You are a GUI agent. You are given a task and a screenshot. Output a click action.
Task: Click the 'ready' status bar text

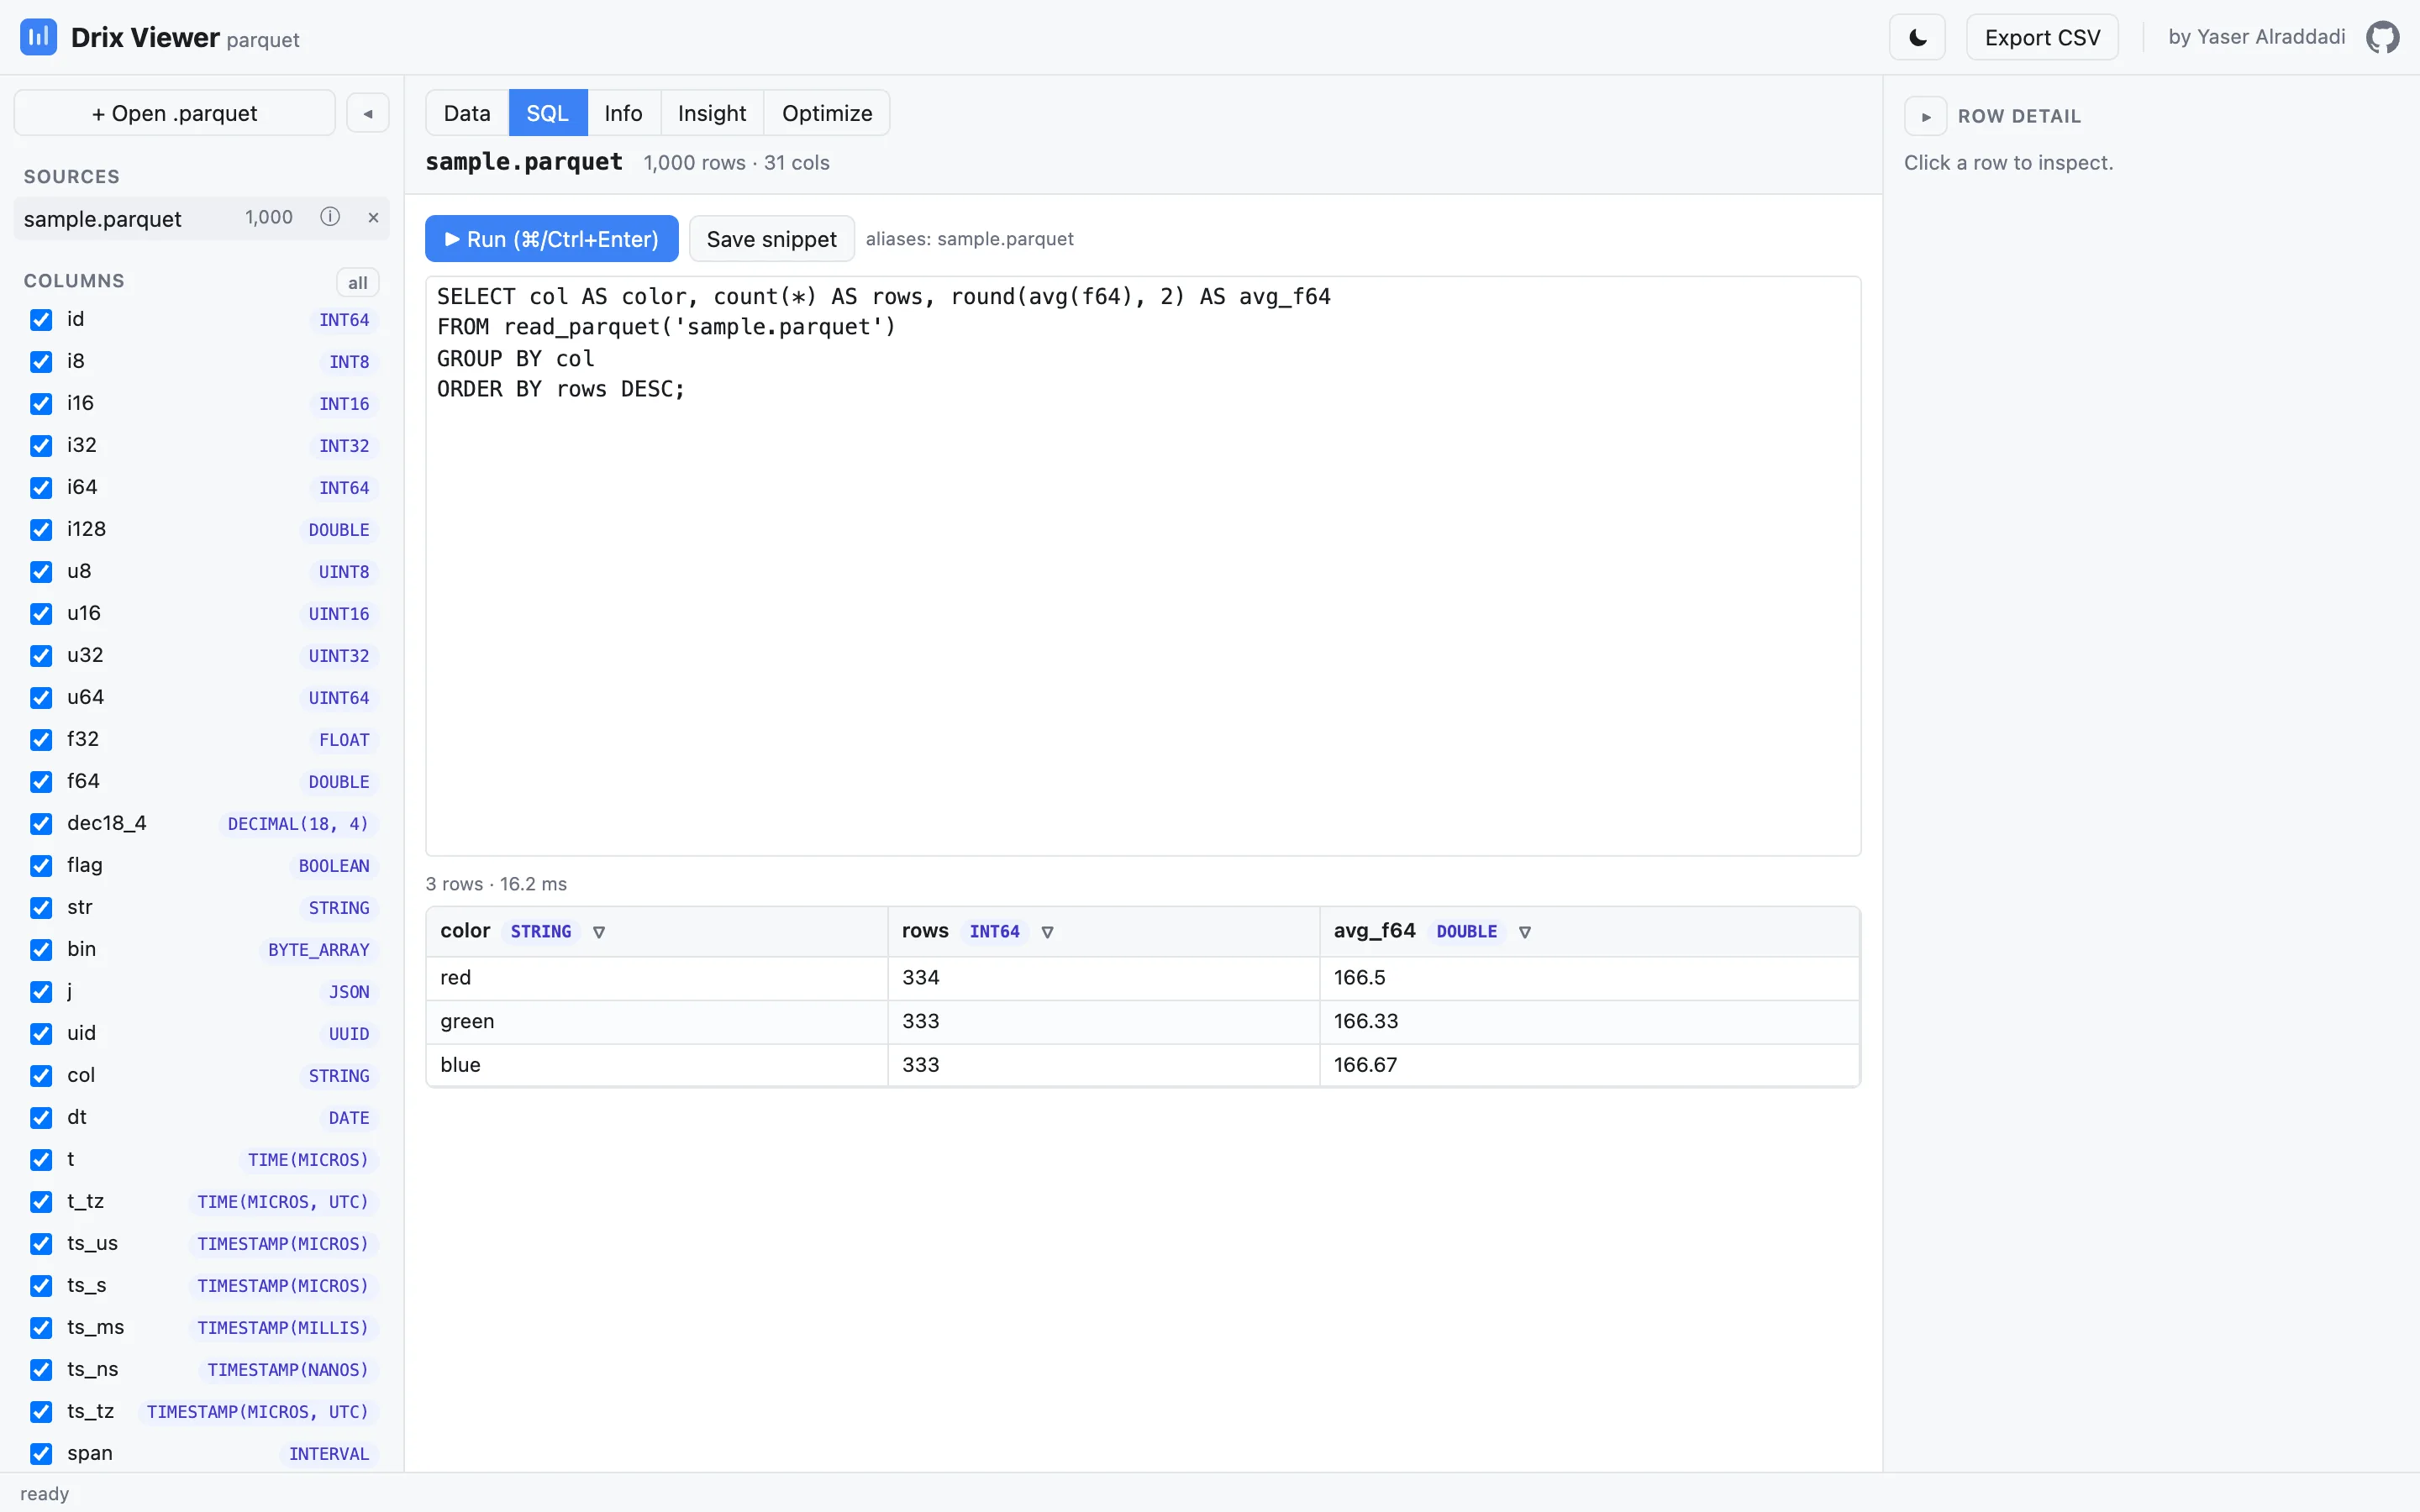click(45, 1494)
